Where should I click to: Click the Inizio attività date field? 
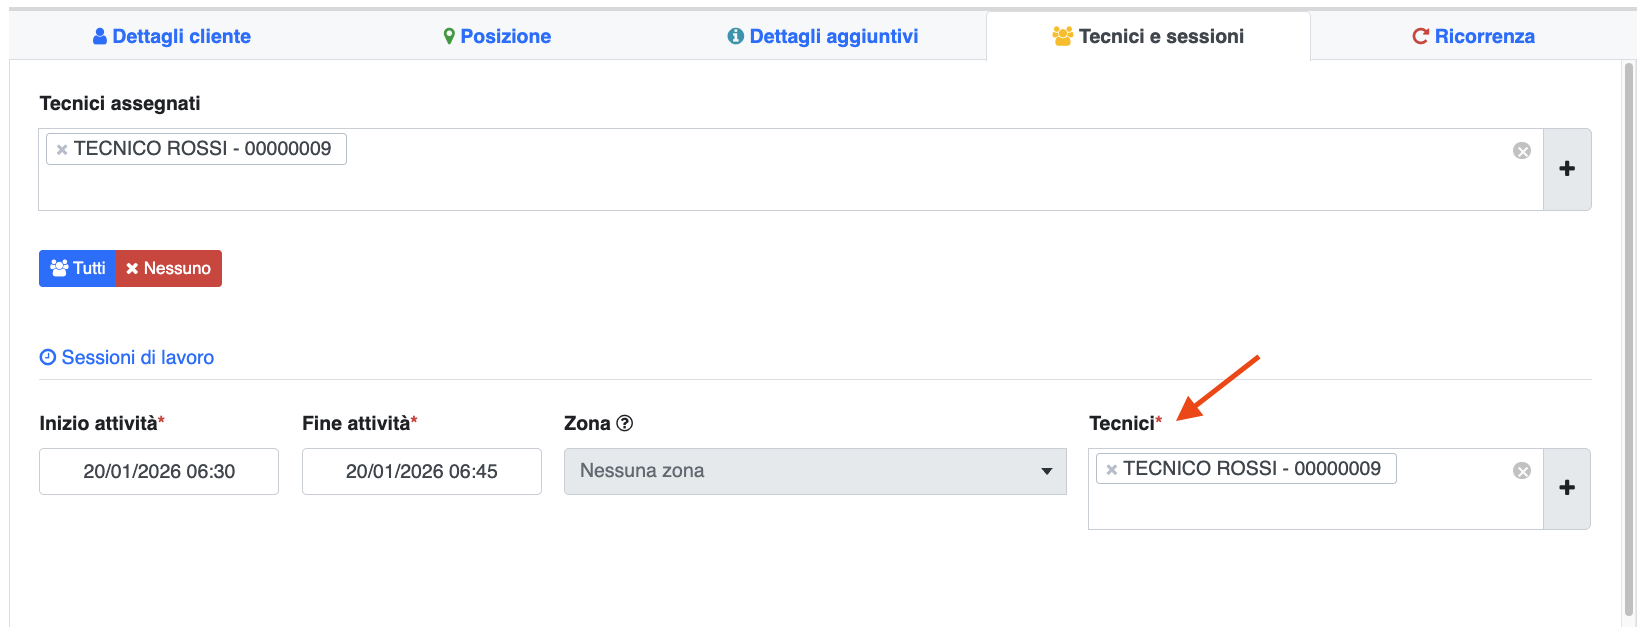tap(159, 471)
